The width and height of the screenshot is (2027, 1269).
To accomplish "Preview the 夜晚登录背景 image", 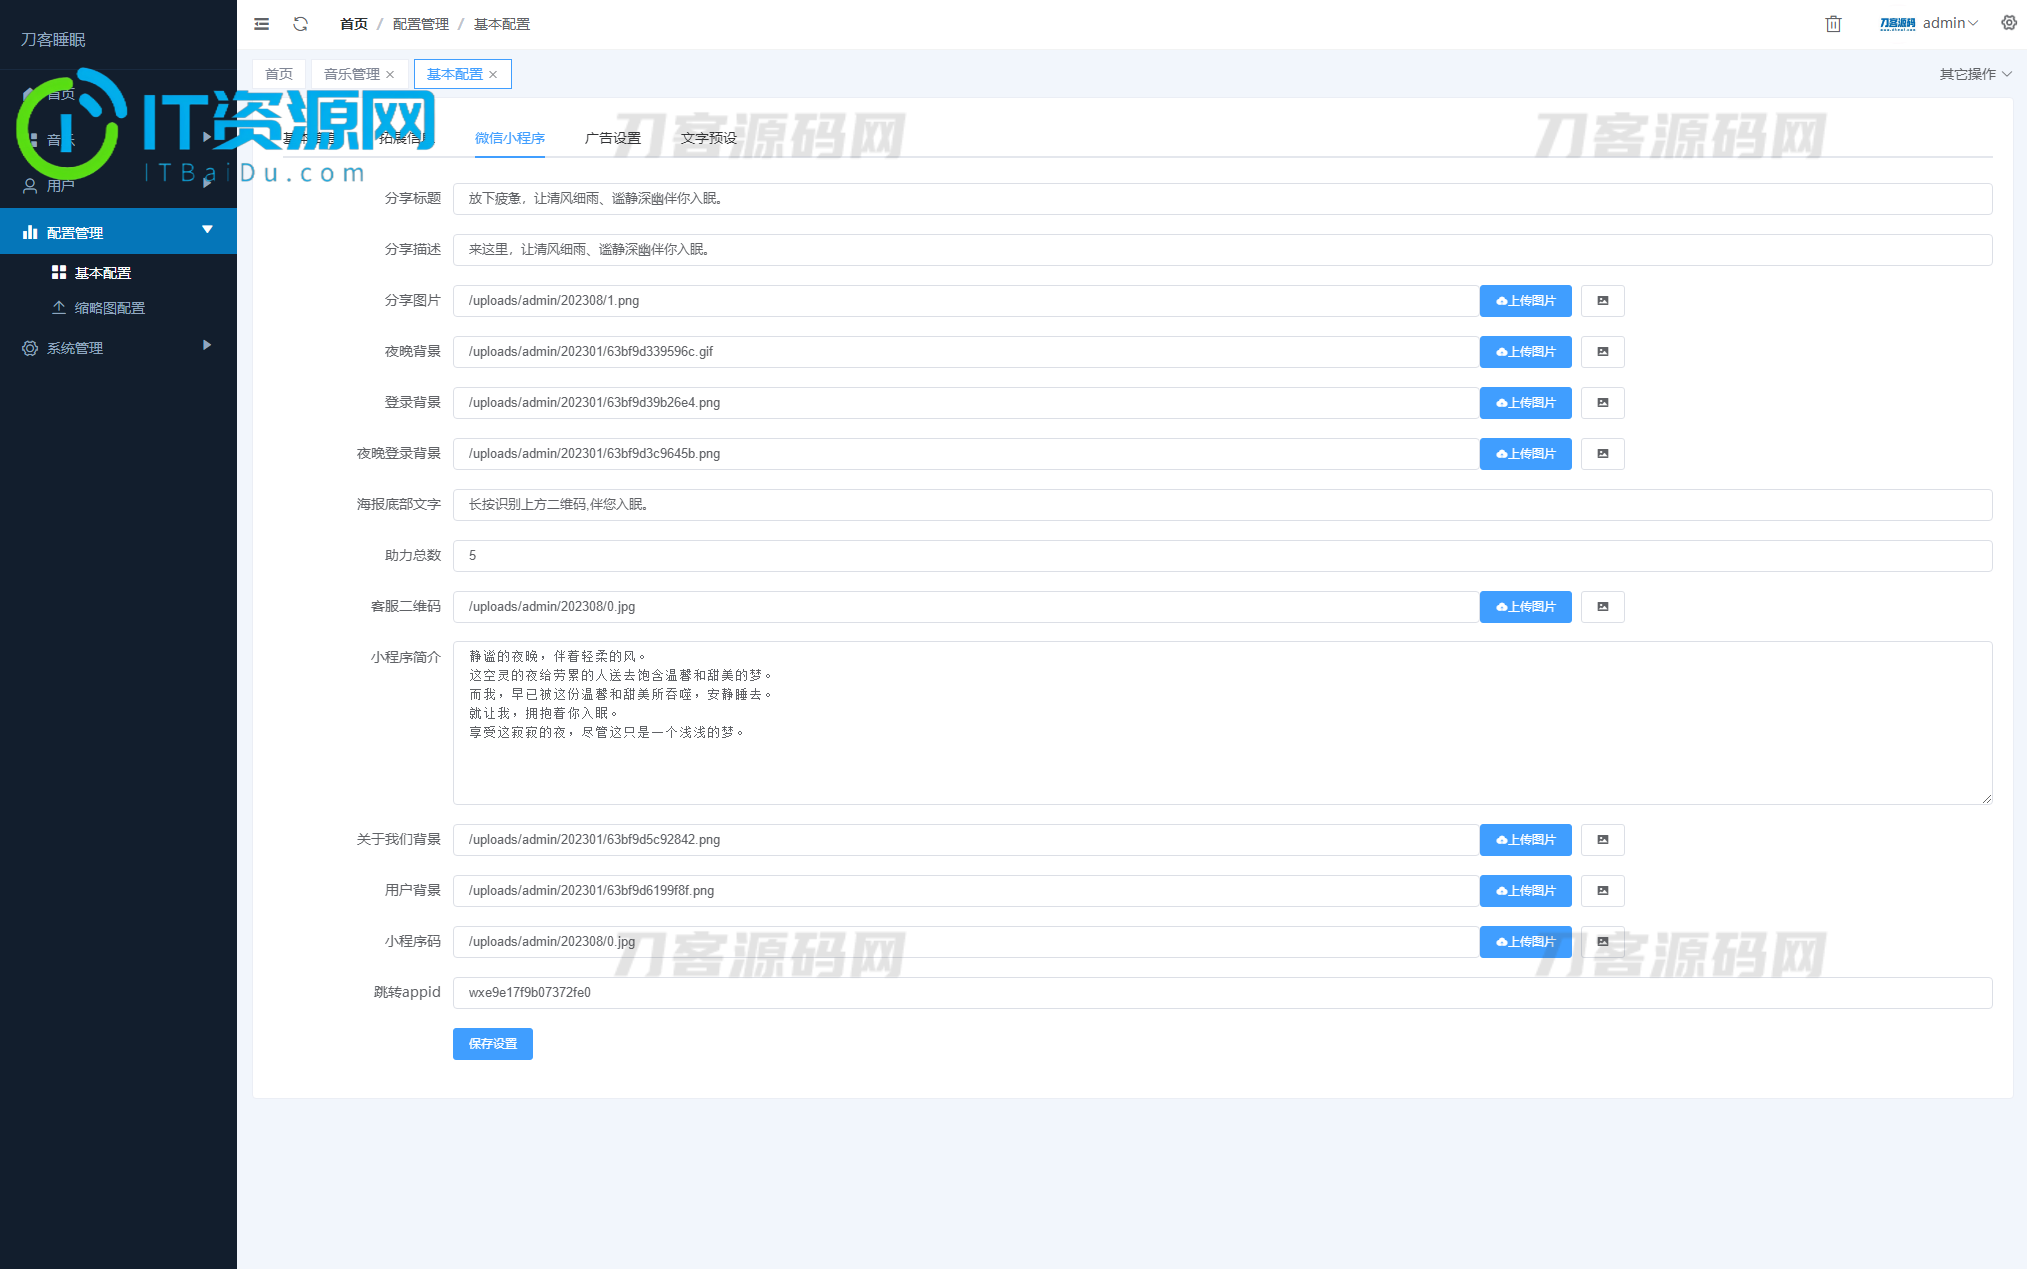I will tap(1602, 454).
